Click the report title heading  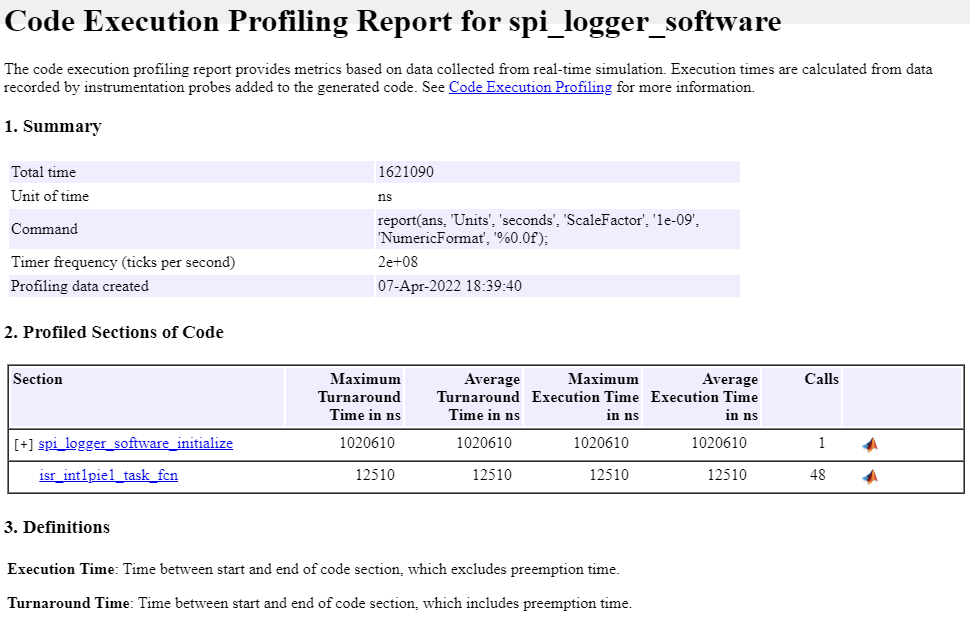pyautogui.click(x=393, y=22)
